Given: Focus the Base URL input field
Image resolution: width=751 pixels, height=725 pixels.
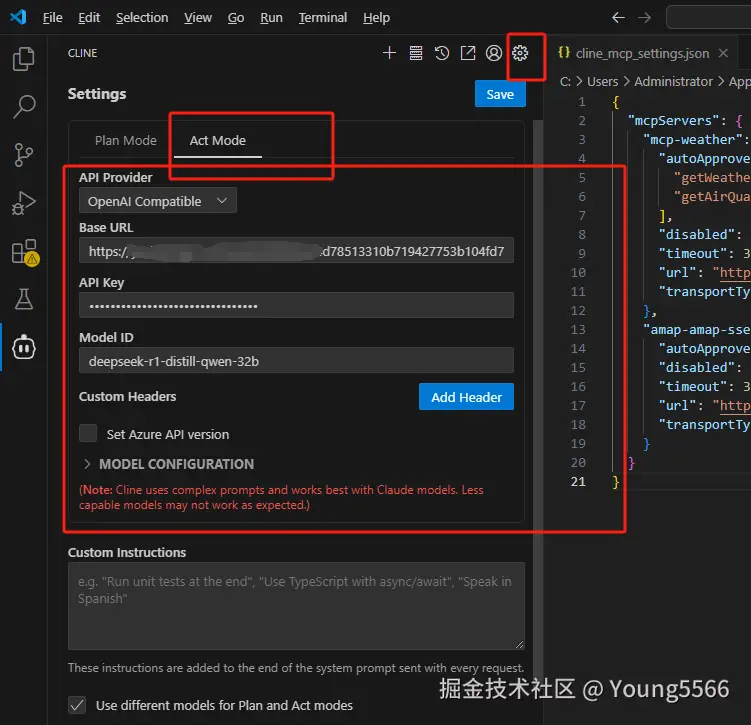Looking at the screenshot, I should [296, 250].
